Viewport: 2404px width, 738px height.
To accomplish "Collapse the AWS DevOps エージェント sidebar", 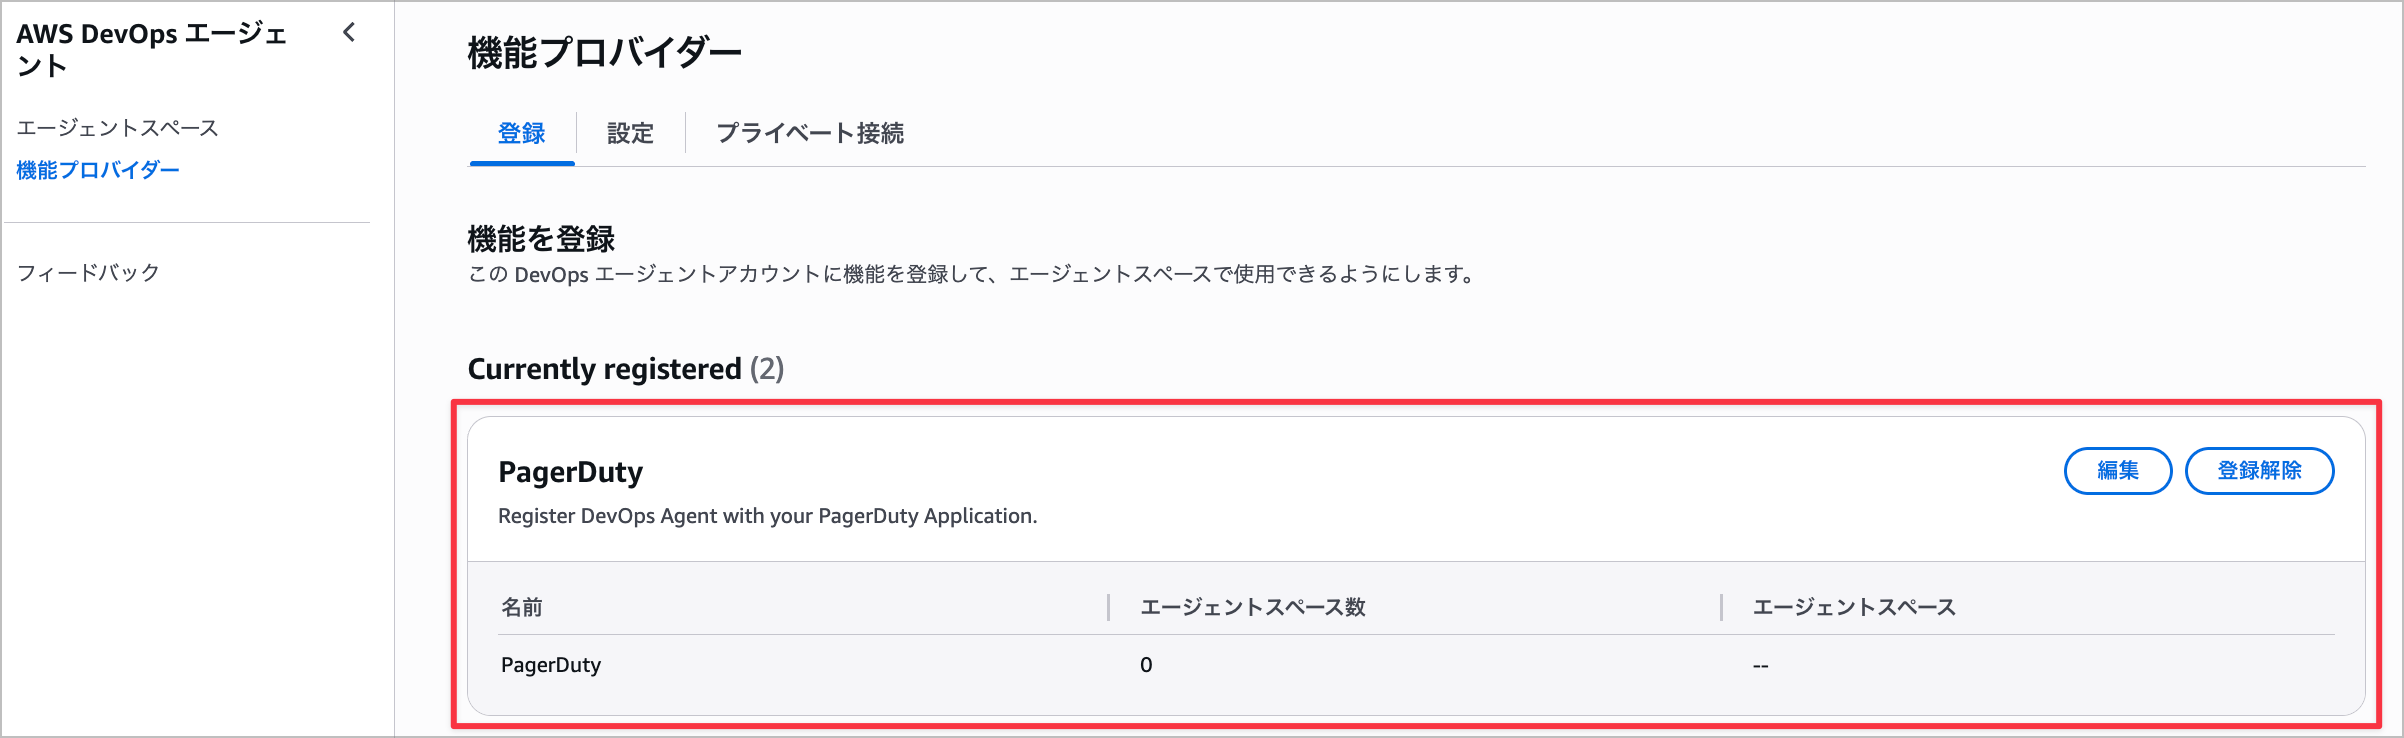I will [349, 32].
